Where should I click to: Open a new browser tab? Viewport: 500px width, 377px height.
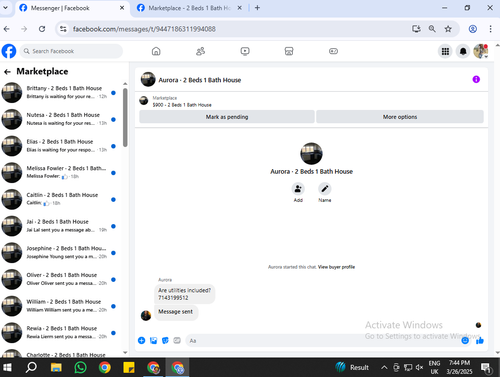tap(257, 8)
